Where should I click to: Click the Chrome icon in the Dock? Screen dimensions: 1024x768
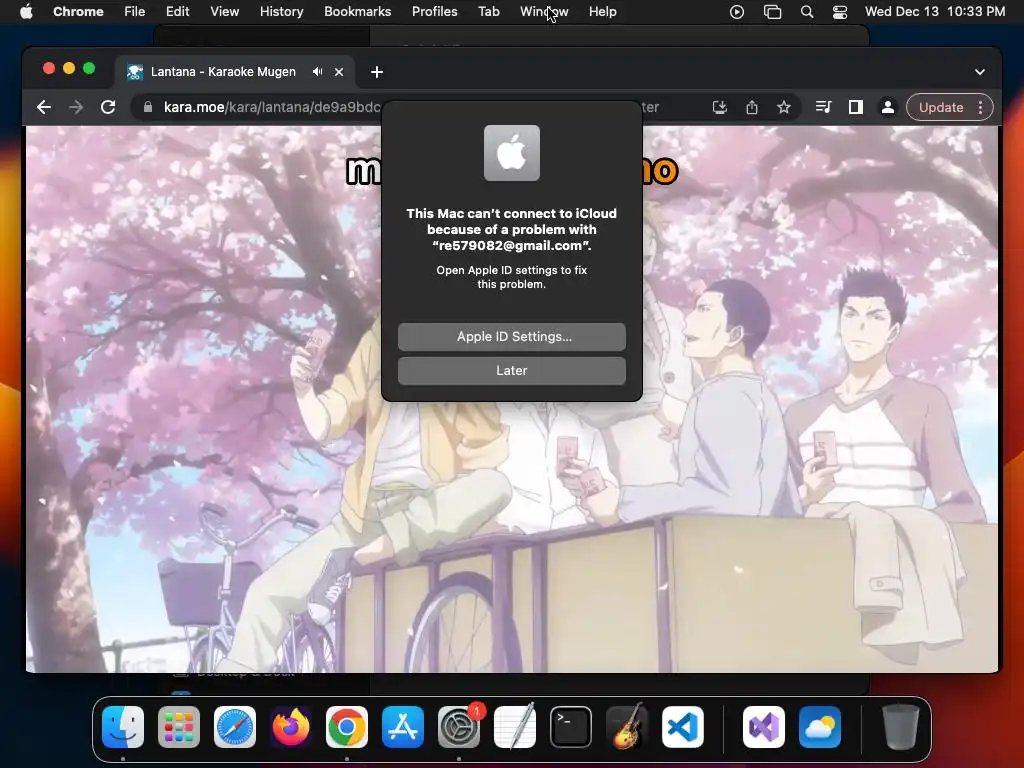pos(347,727)
